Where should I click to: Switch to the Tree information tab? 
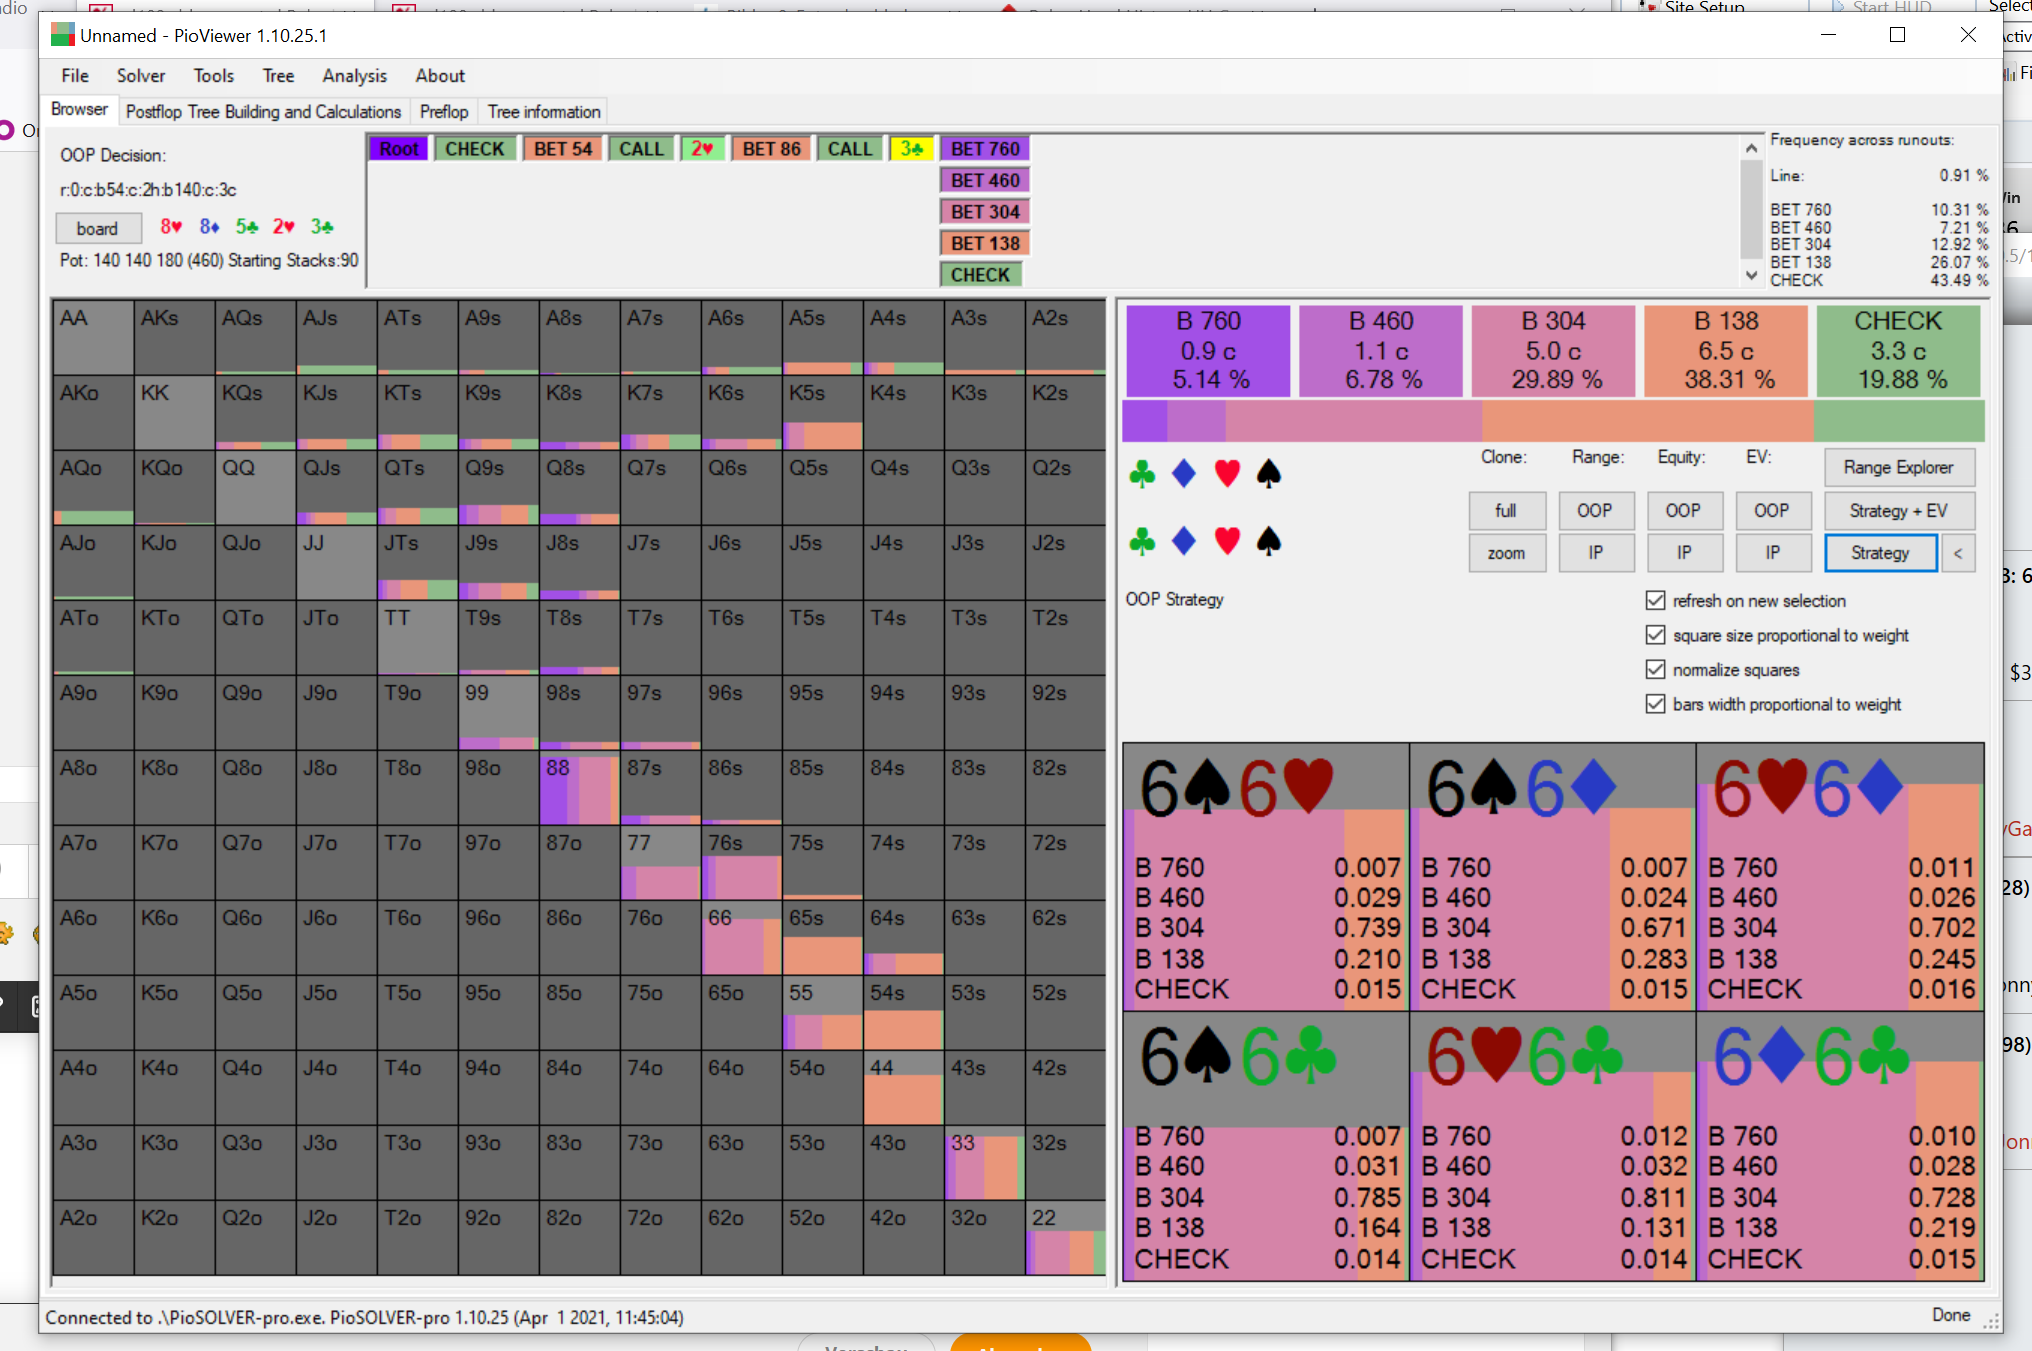point(544,112)
